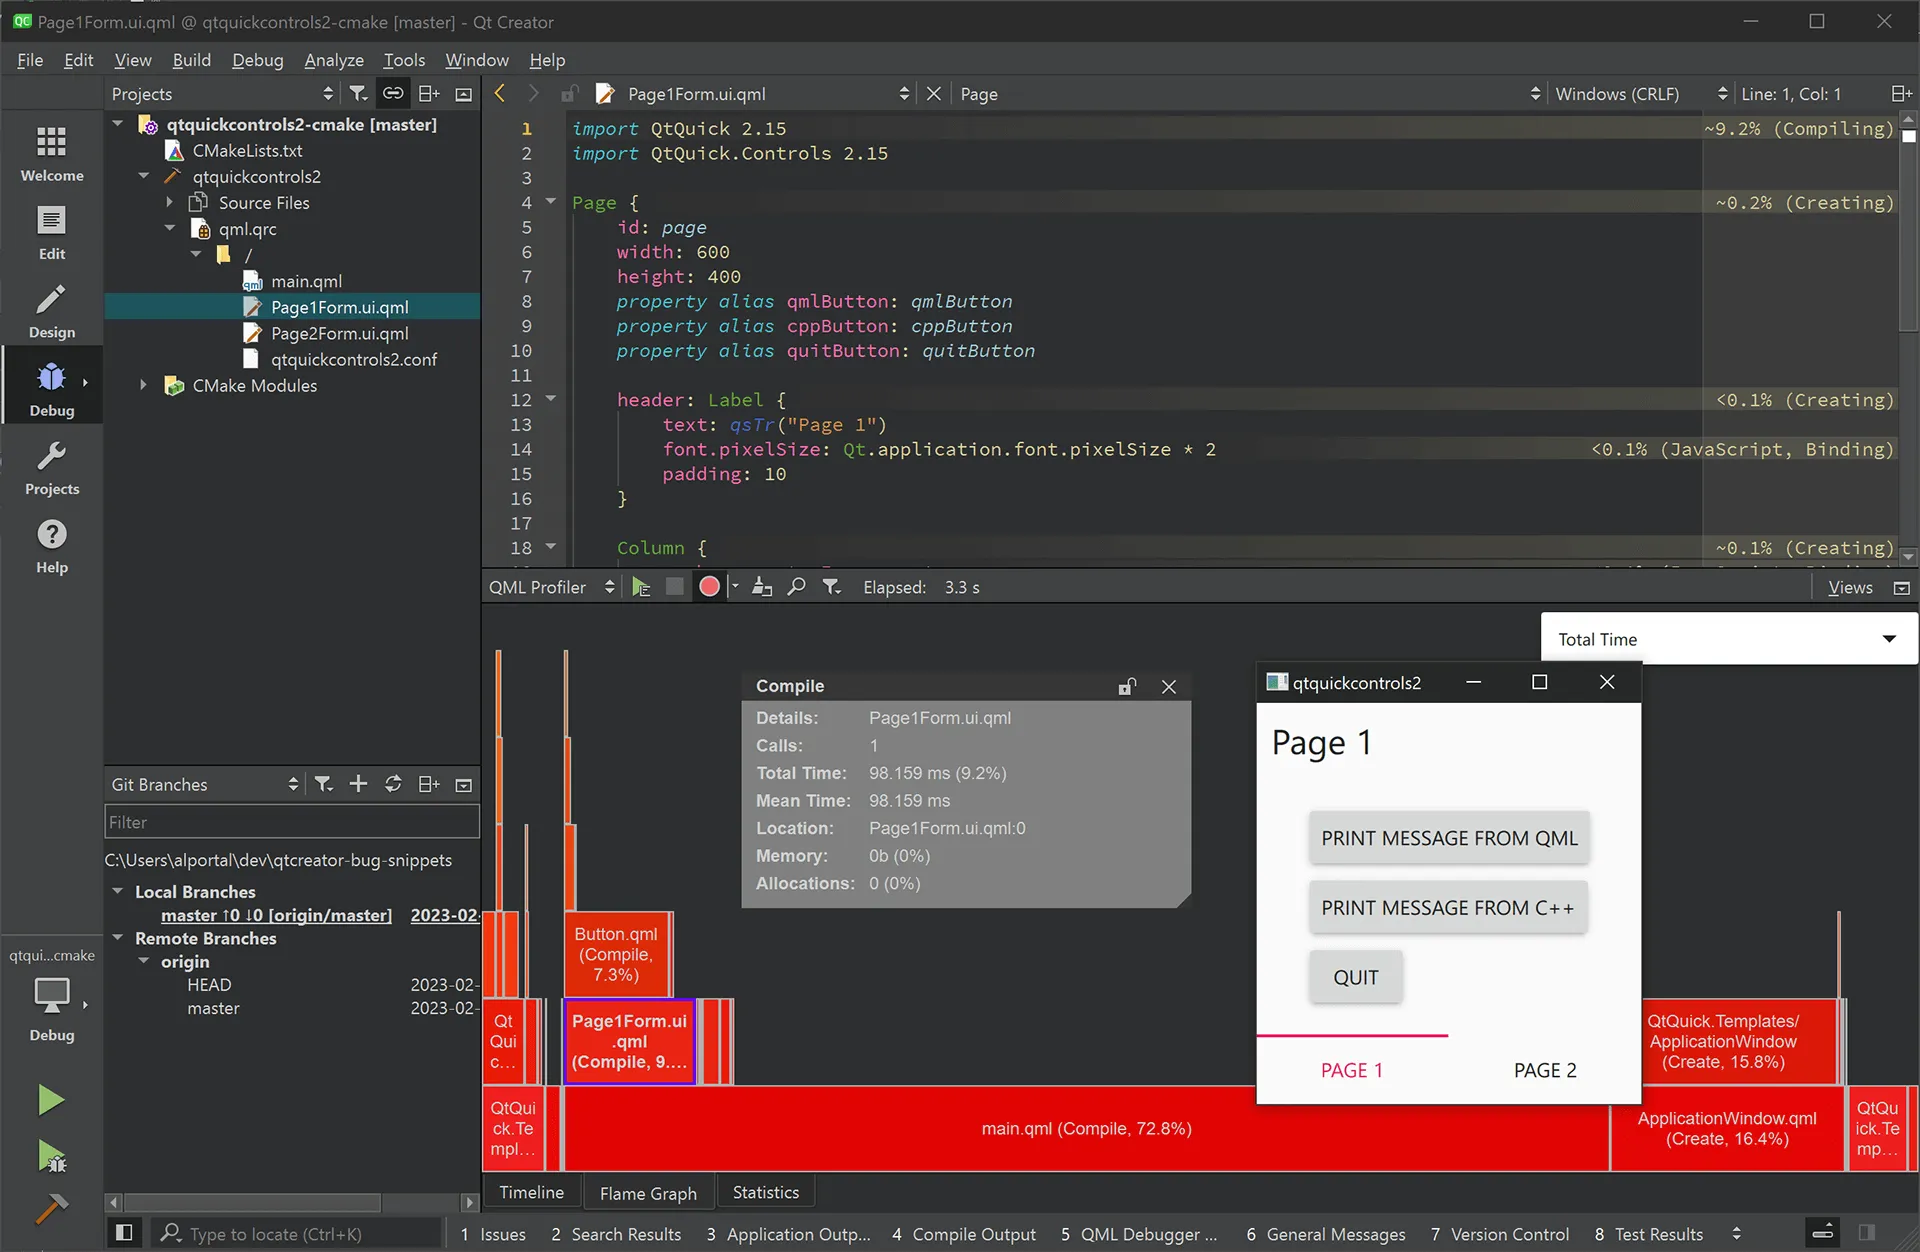Toggle the profiler record button
This screenshot has width=1920, height=1252.
pos(709,587)
